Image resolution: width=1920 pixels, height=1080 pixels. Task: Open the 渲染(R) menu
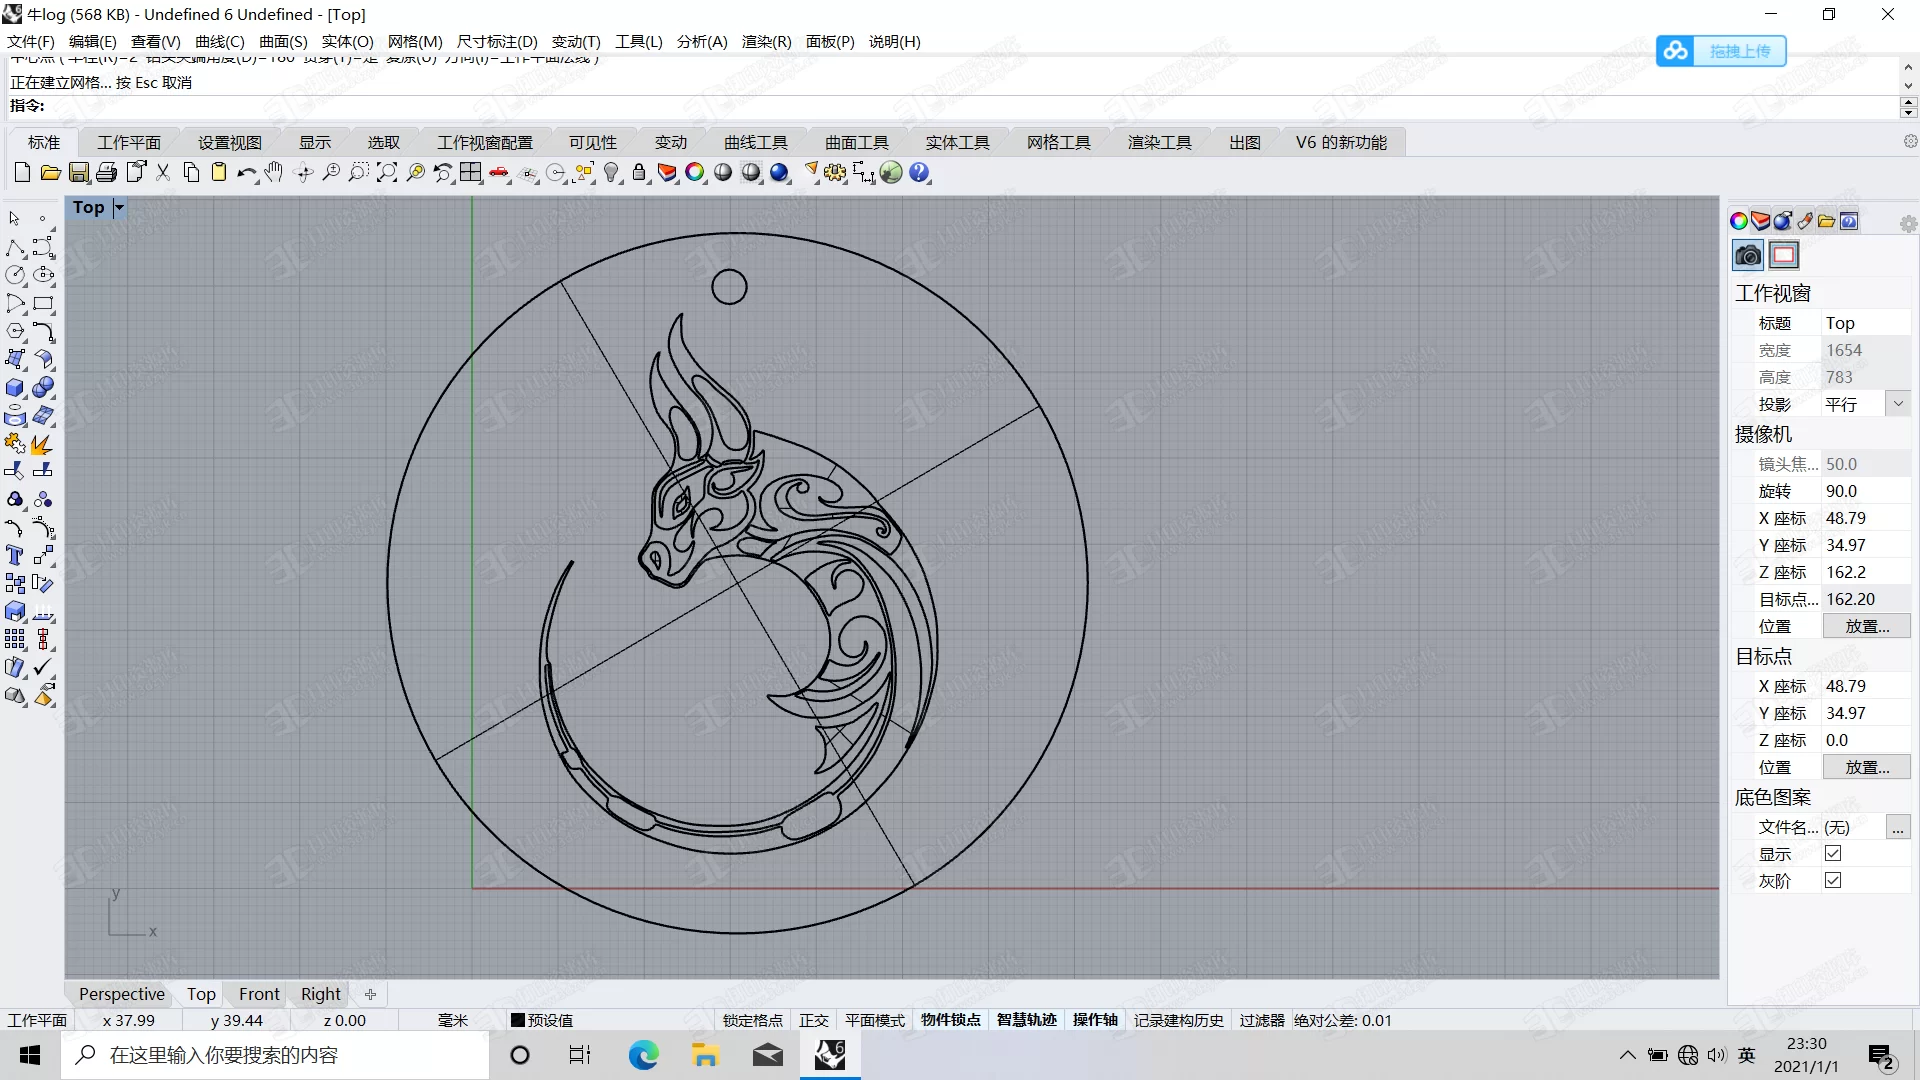pyautogui.click(x=766, y=41)
